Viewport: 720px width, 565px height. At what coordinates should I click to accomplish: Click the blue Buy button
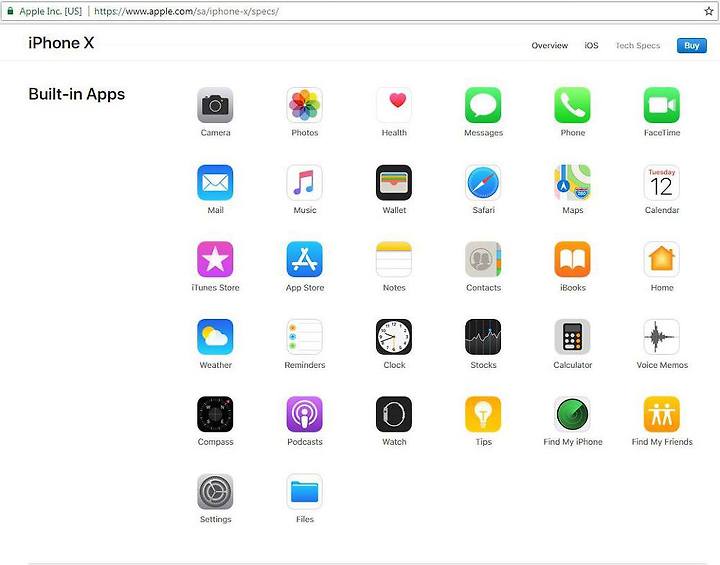[x=692, y=45]
